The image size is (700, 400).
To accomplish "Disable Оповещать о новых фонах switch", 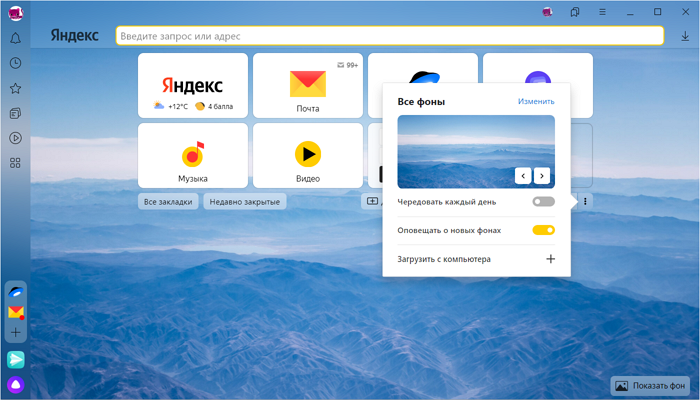I will coord(543,230).
